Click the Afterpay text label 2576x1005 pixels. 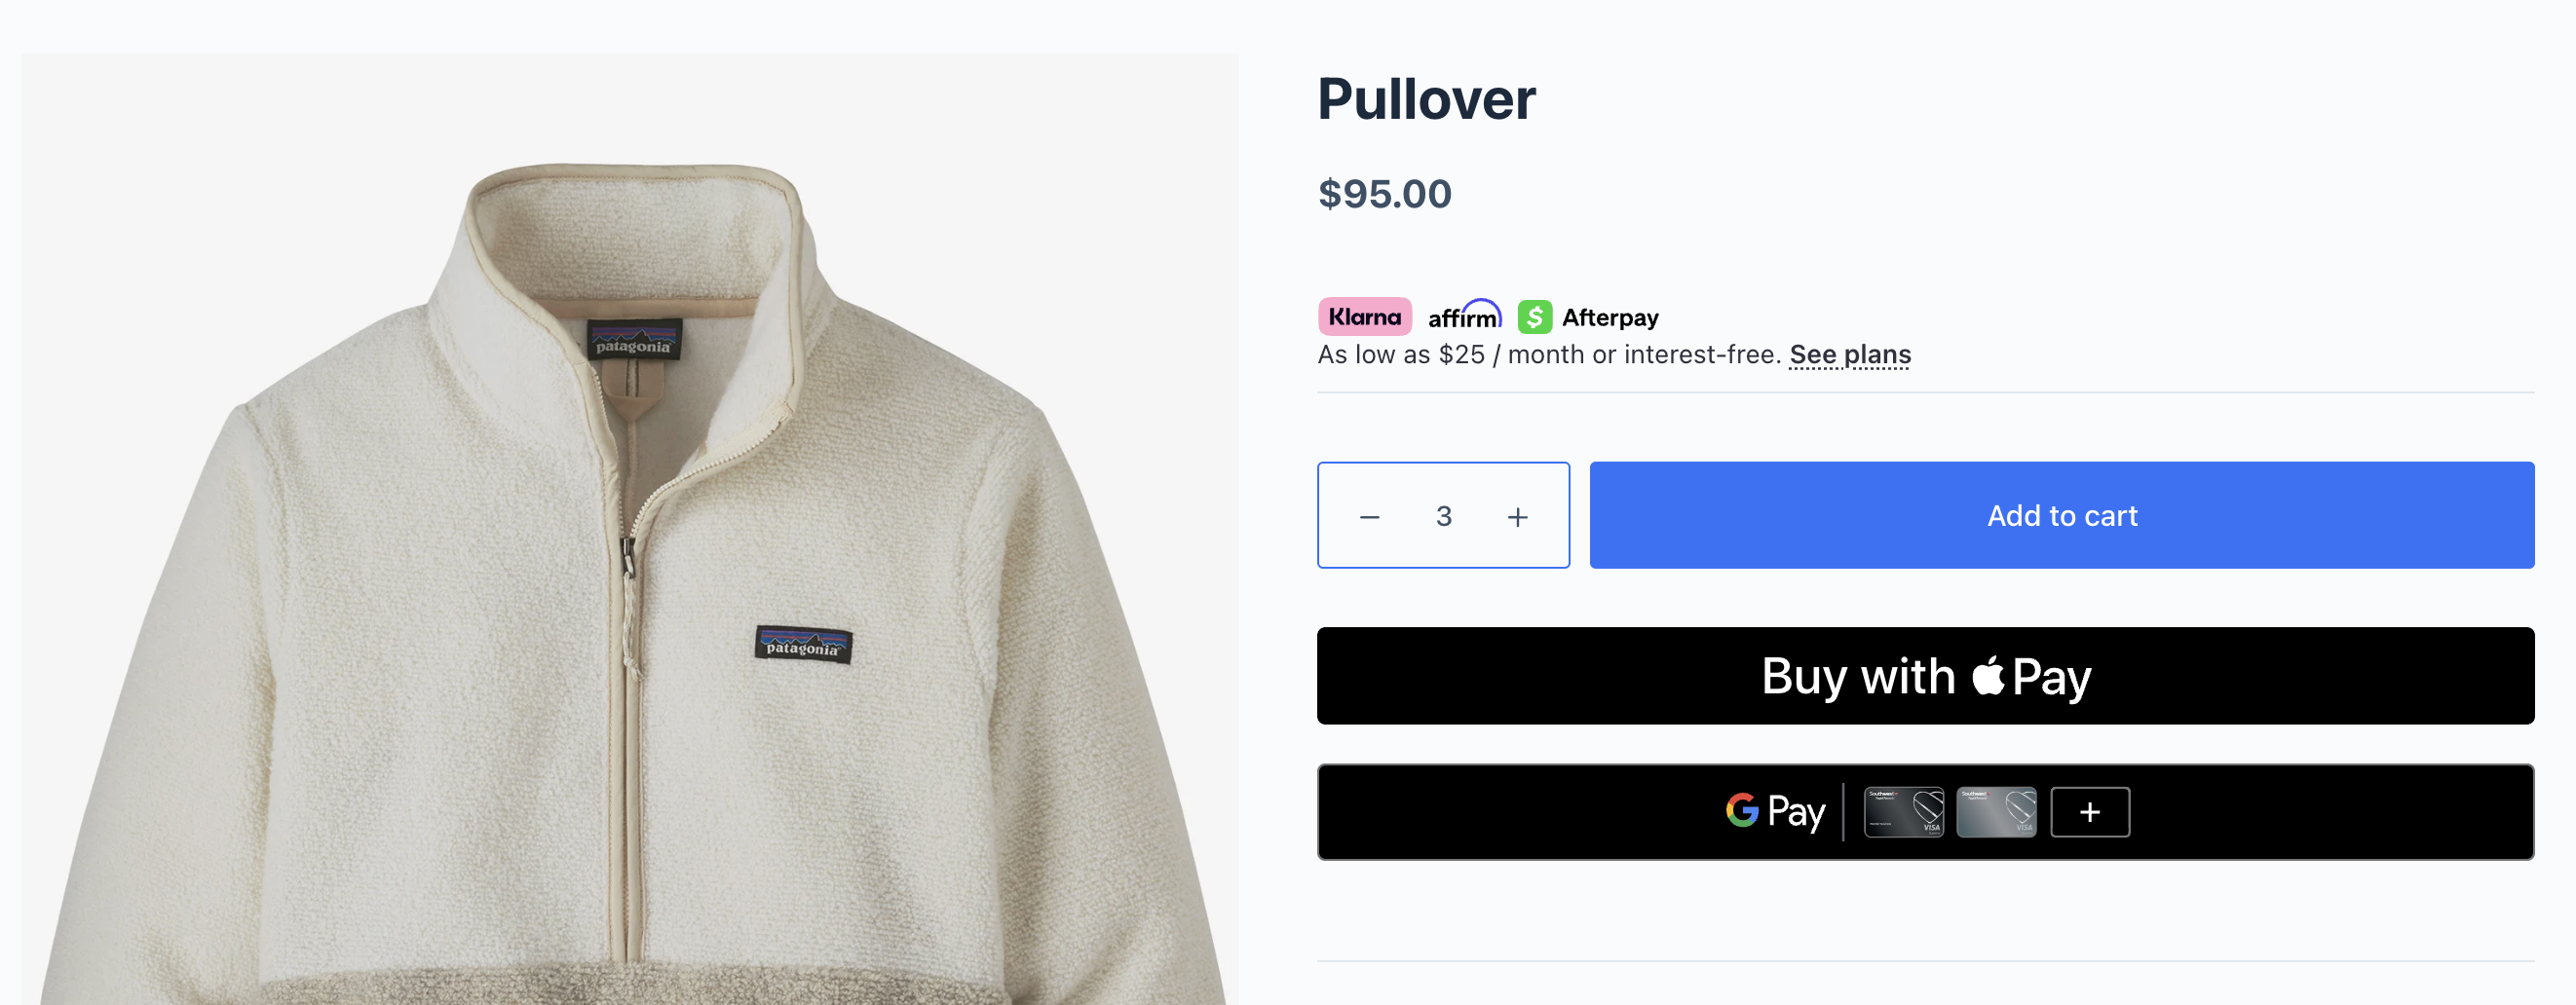click(1610, 318)
